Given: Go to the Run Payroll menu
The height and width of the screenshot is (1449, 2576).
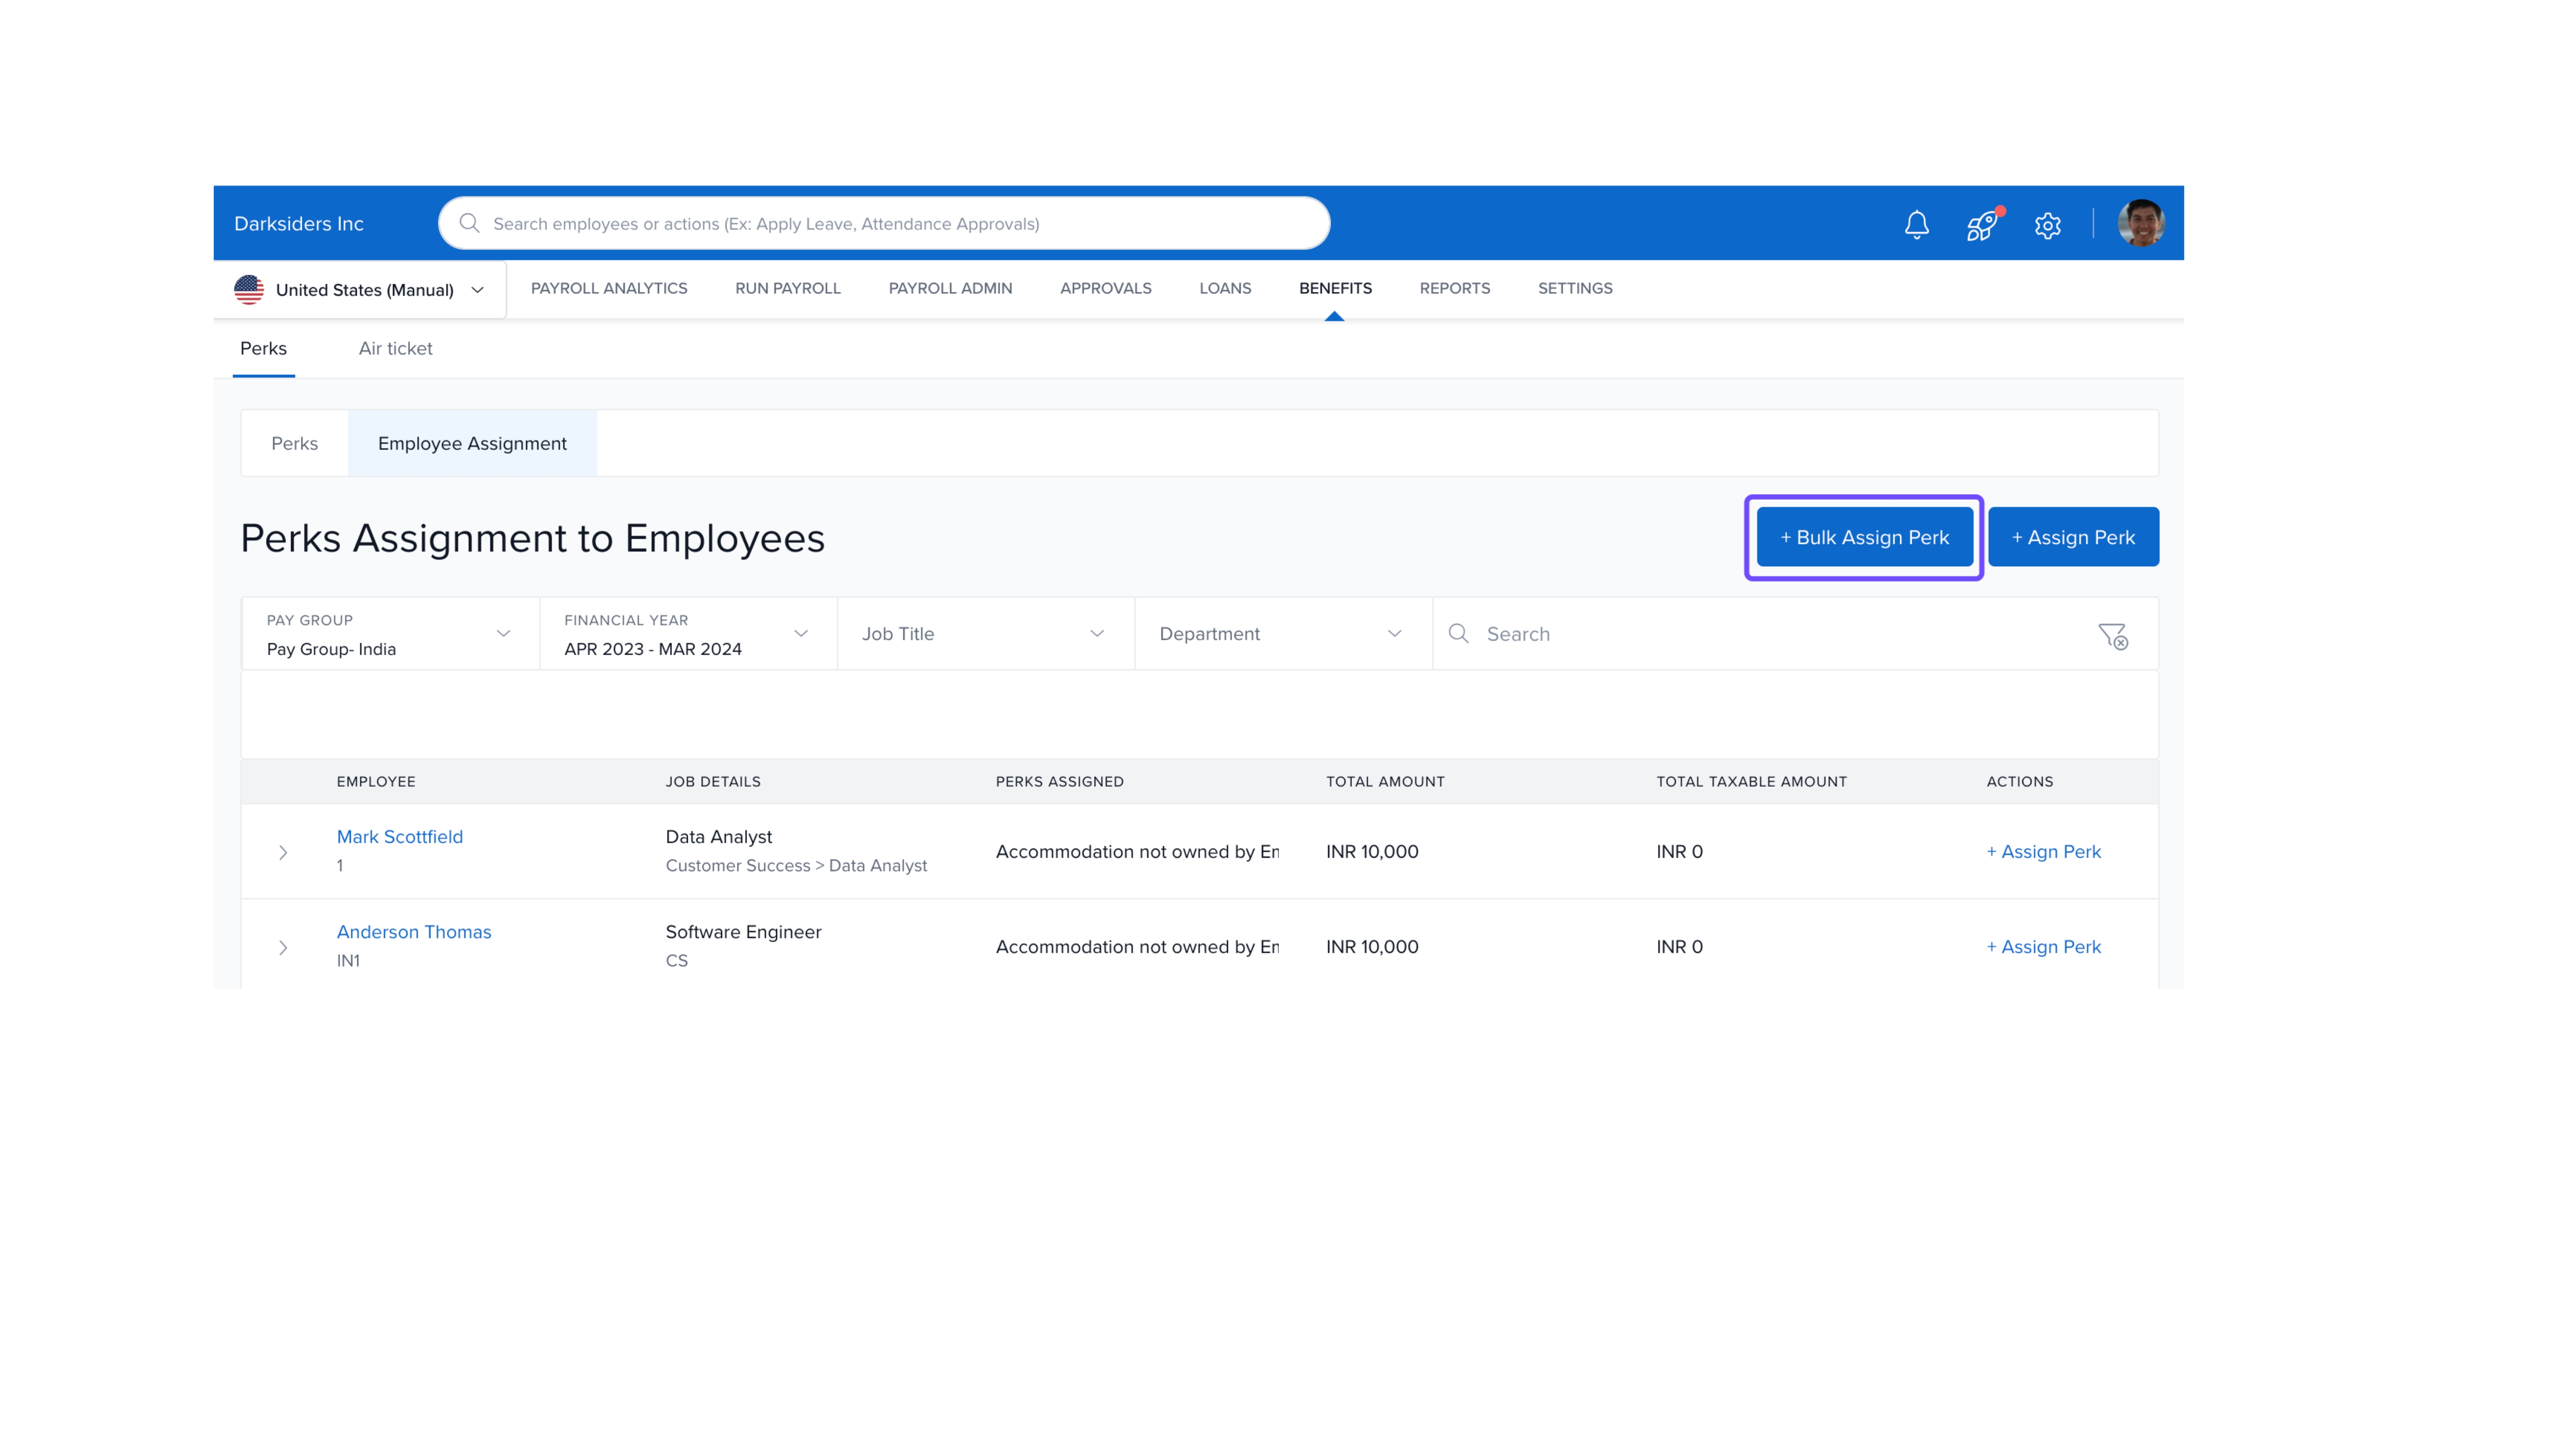Looking at the screenshot, I should tap(787, 288).
